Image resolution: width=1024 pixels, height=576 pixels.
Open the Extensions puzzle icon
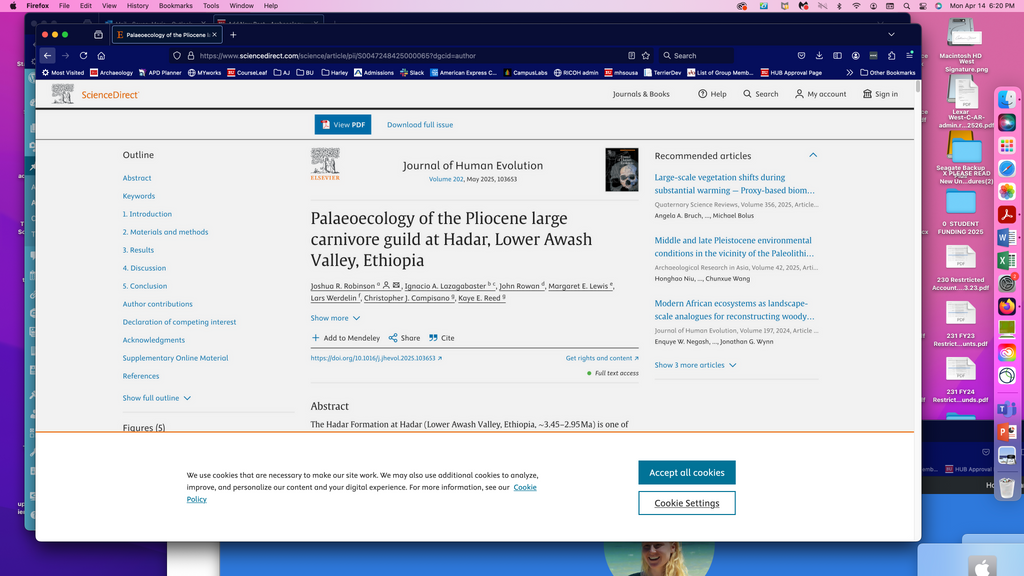coord(891,56)
